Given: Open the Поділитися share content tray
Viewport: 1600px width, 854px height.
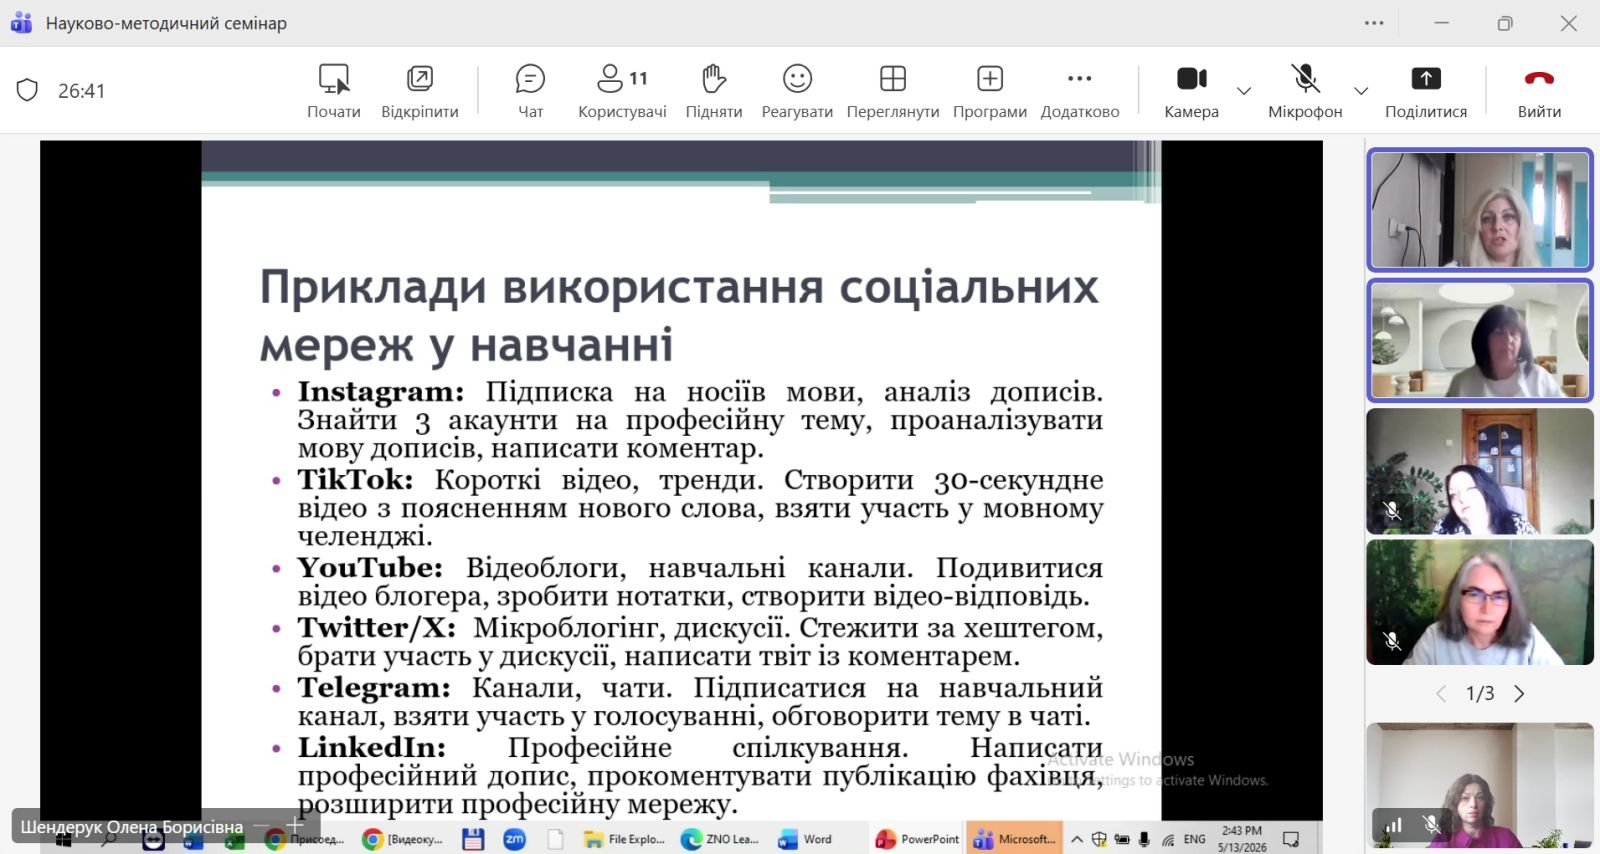Looking at the screenshot, I should (x=1426, y=91).
